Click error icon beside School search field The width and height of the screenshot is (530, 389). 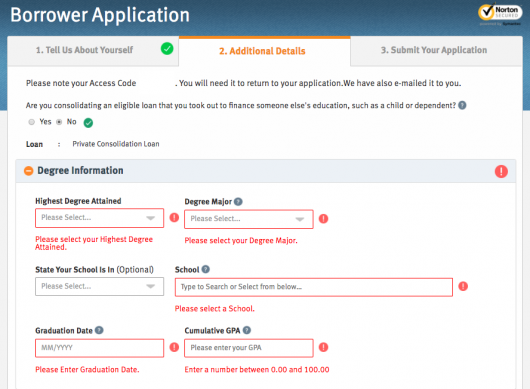[x=463, y=286]
